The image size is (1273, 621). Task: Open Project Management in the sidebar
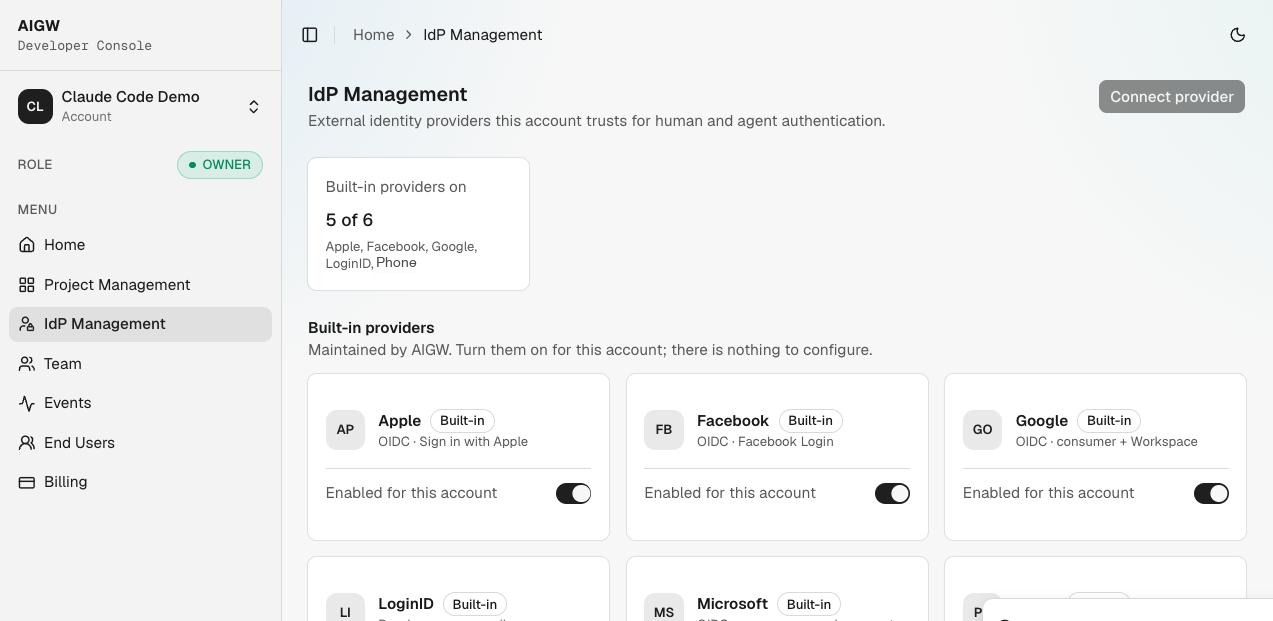[140, 285]
